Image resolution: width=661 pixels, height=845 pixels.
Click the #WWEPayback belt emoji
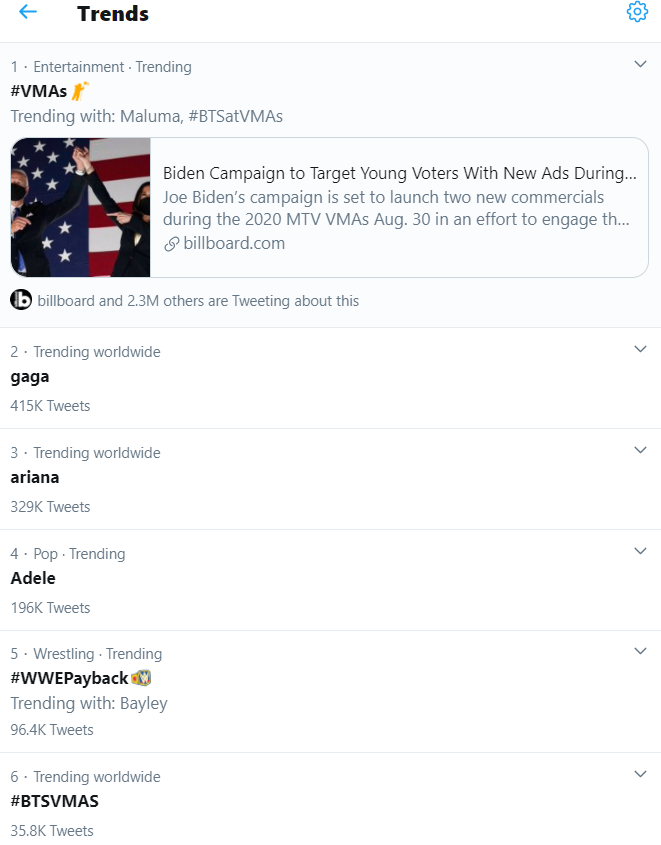click(141, 677)
